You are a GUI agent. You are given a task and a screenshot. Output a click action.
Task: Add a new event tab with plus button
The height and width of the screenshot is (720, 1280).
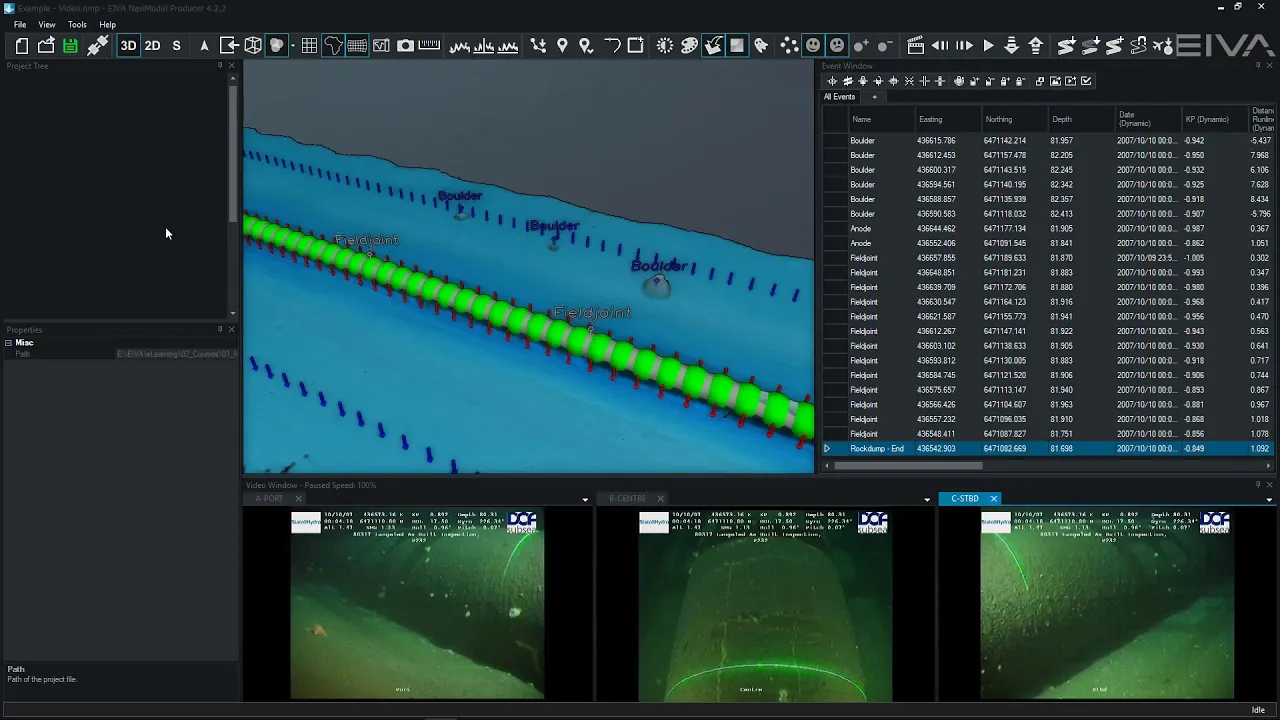tap(874, 97)
